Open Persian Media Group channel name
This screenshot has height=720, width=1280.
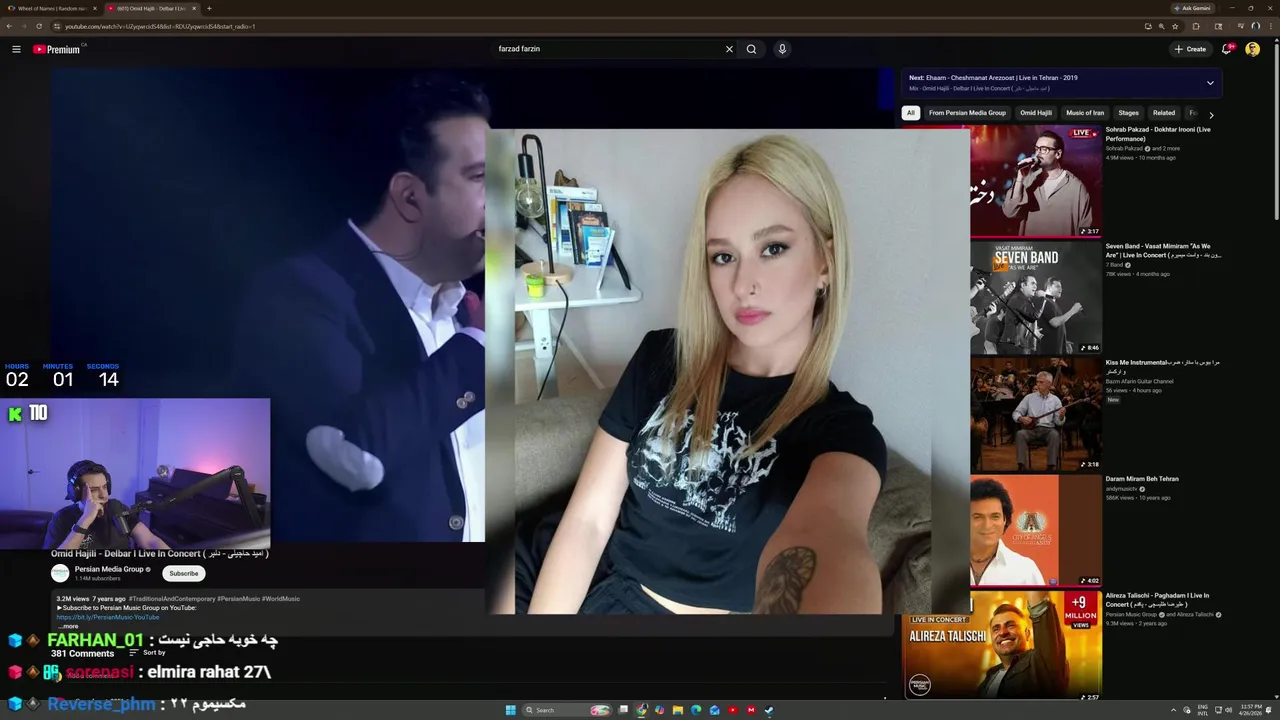coord(109,569)
